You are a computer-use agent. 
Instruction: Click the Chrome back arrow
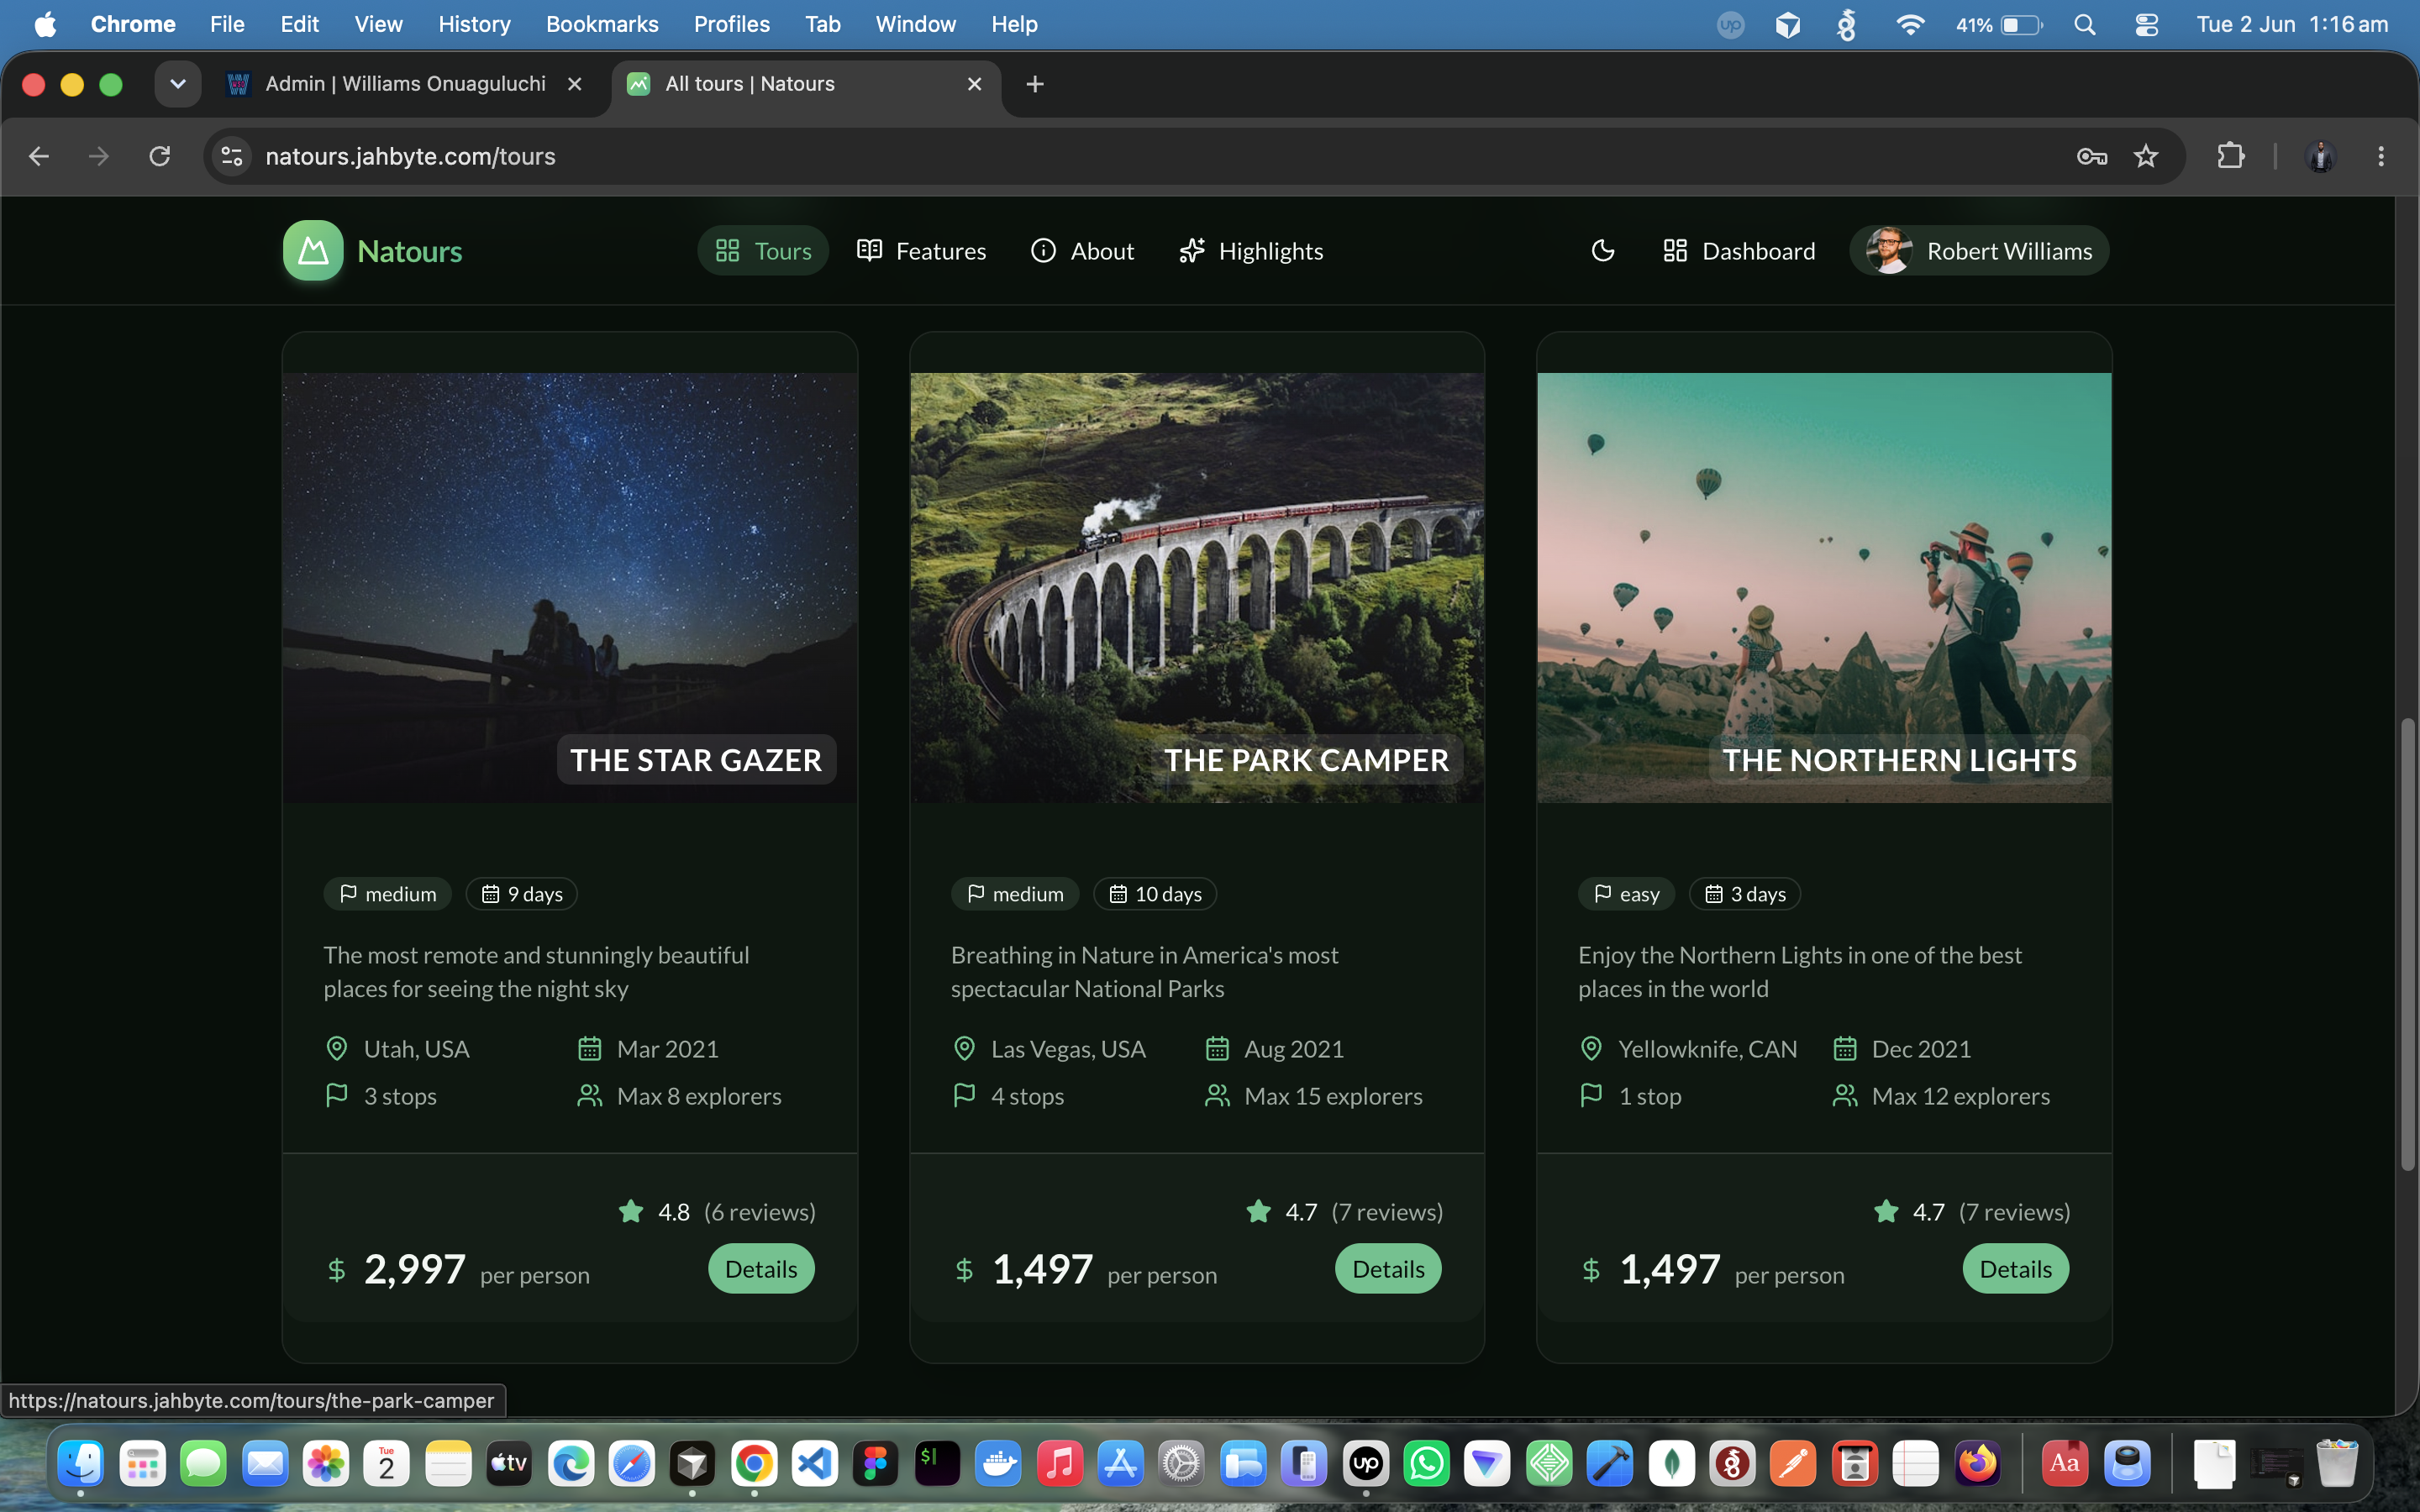click(x=39, y=156)
